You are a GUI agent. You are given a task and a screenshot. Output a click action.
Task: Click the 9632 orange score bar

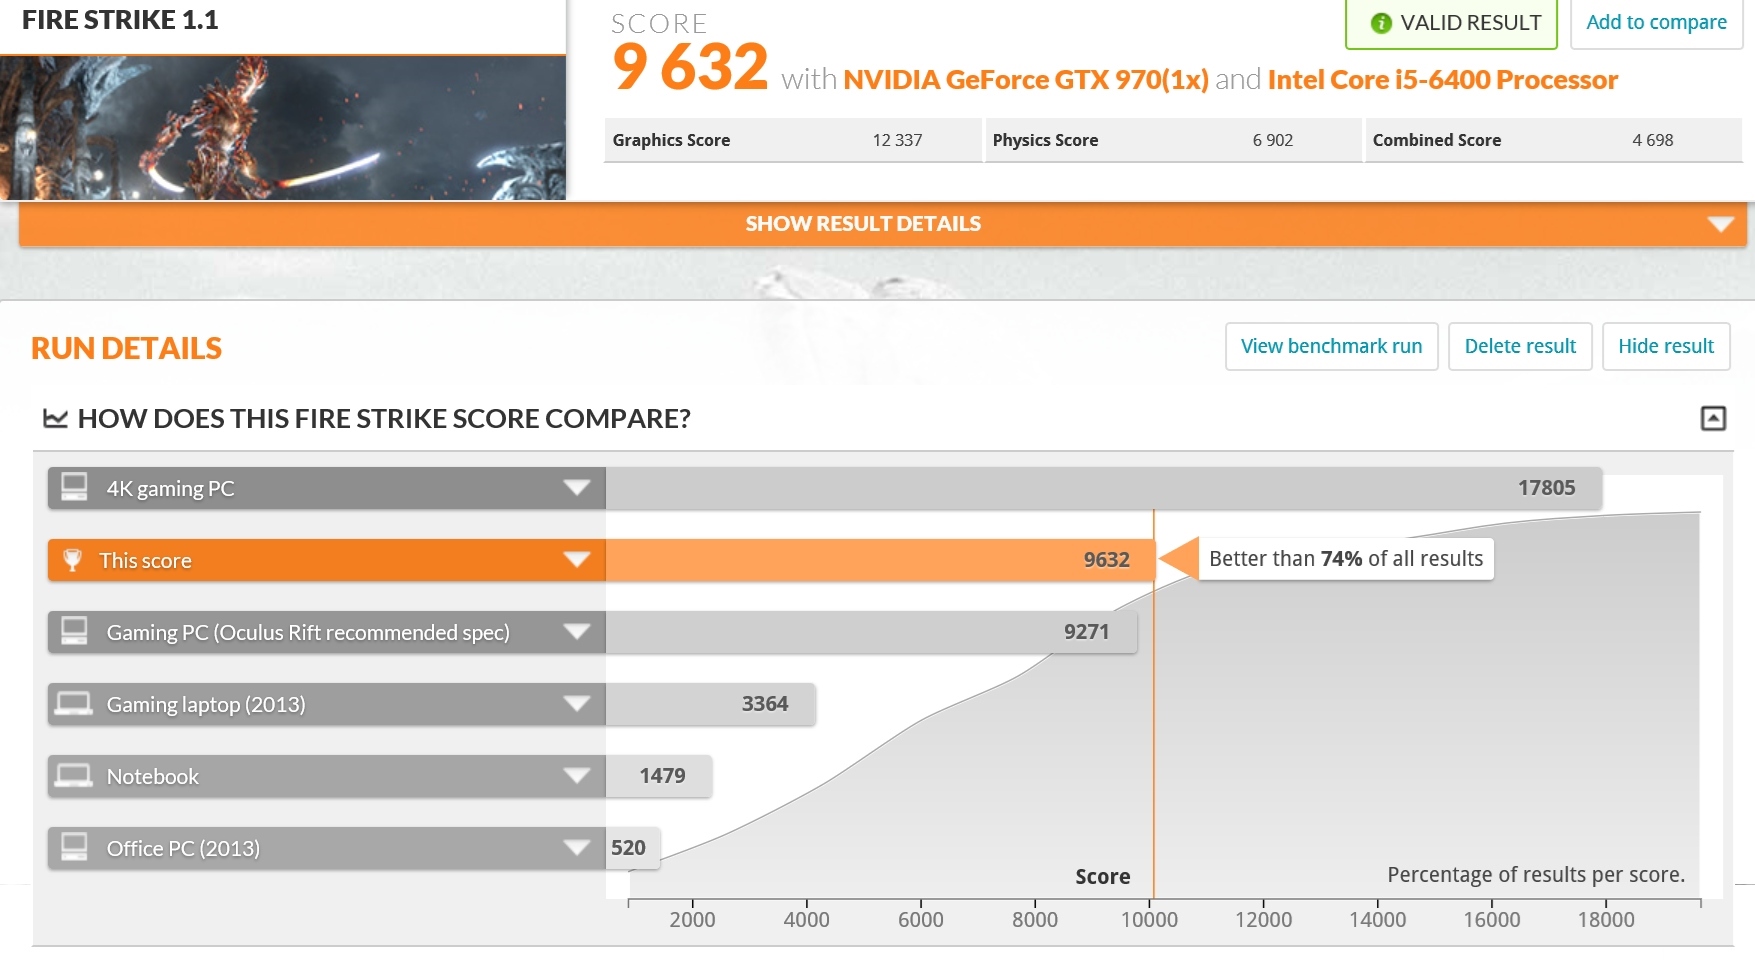coord(880,560)
